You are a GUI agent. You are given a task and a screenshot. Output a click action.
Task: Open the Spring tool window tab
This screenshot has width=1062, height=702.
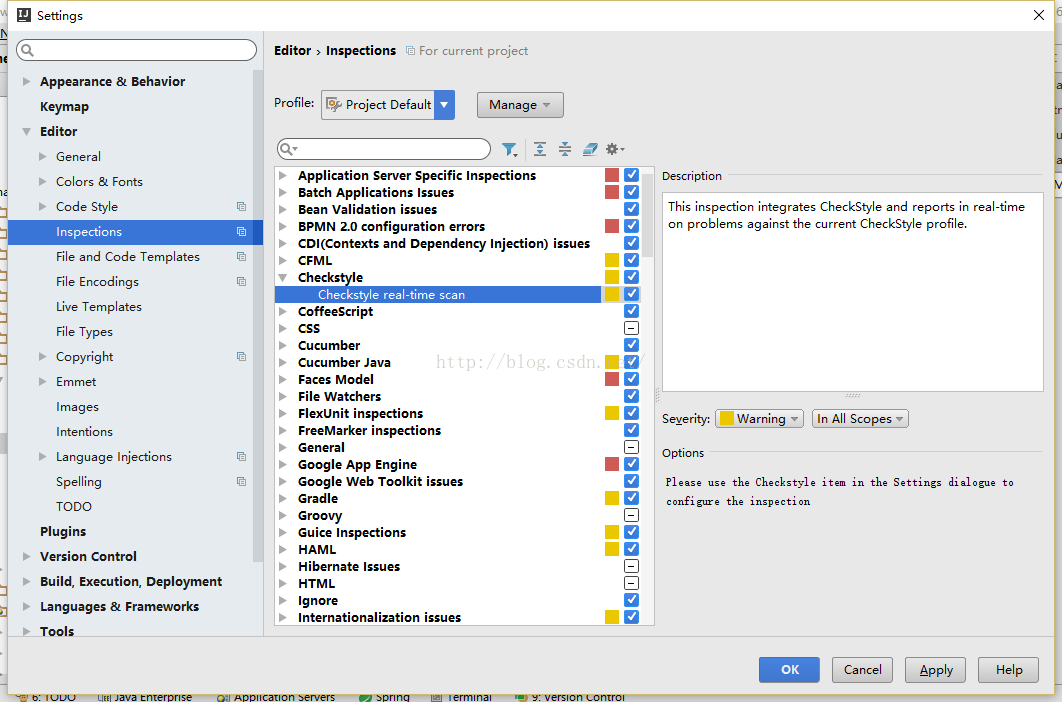[x=384, y=696]
